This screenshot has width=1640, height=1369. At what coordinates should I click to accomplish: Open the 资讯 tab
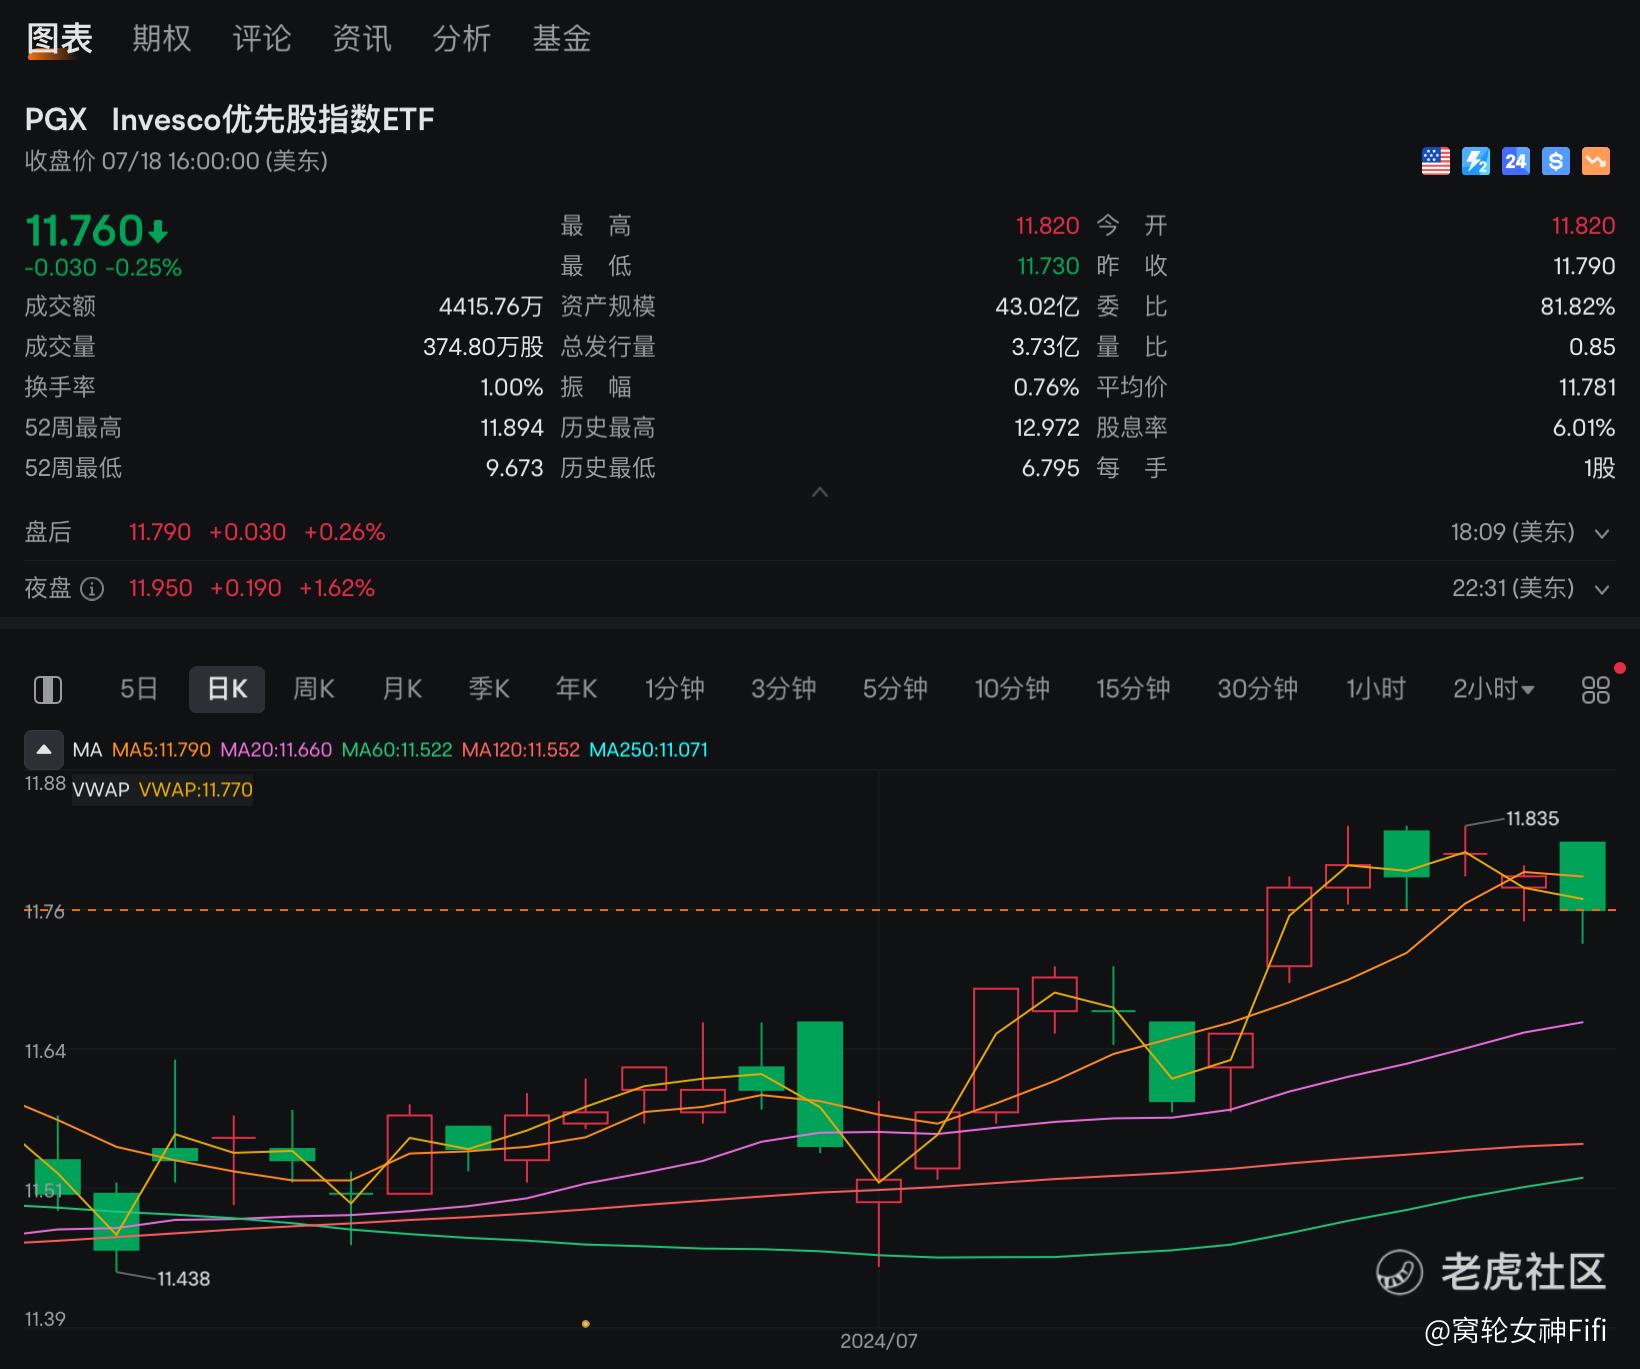click(362, 39)
